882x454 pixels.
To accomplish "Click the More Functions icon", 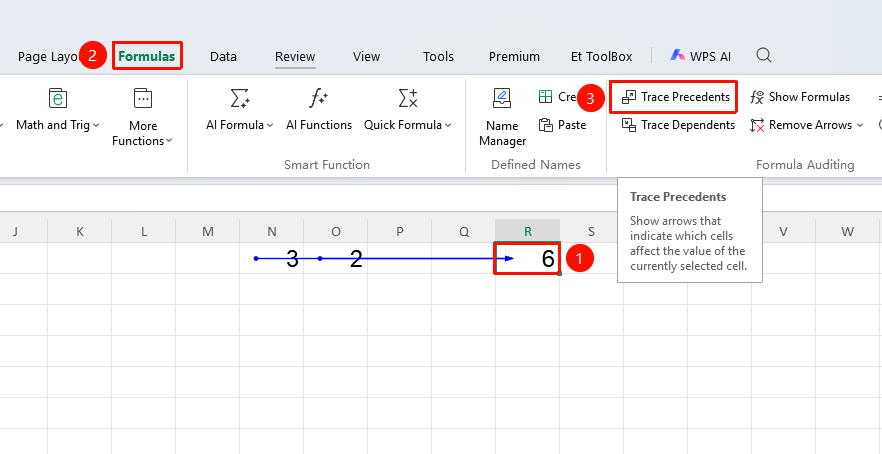I will (x=143, y=98).
